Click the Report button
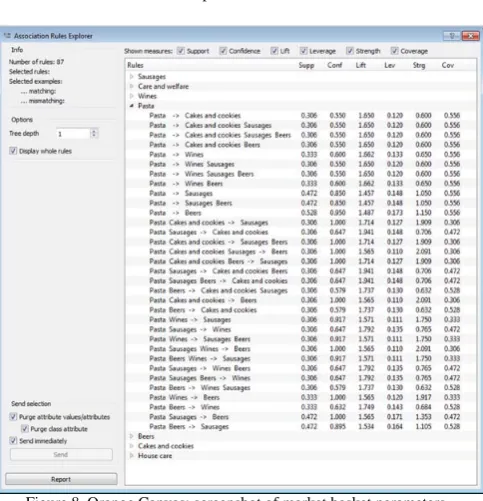The image size is (483, 501). coord(61,479)
